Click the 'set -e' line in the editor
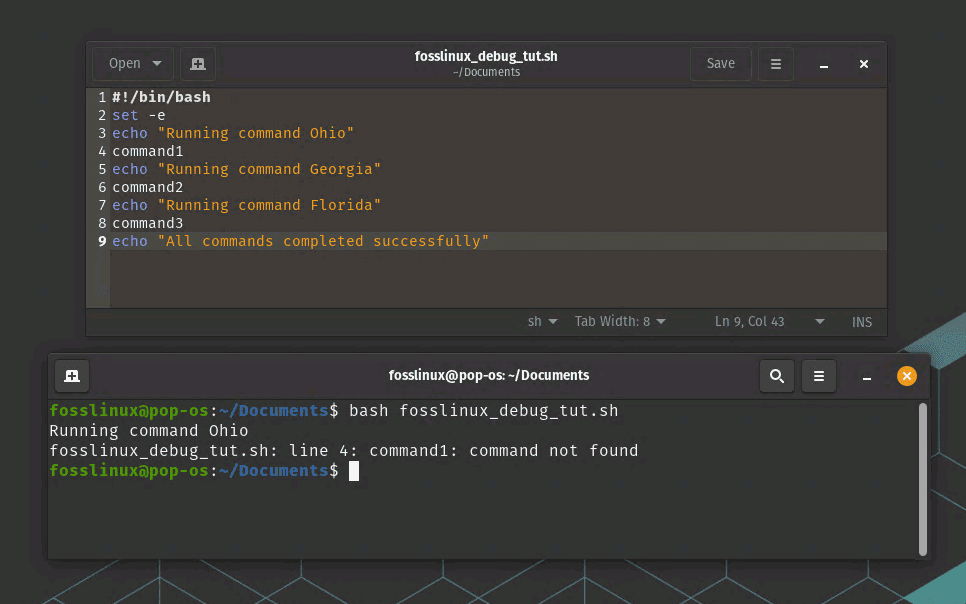Viewport: 966px width, 604px height. pos(139,115)
